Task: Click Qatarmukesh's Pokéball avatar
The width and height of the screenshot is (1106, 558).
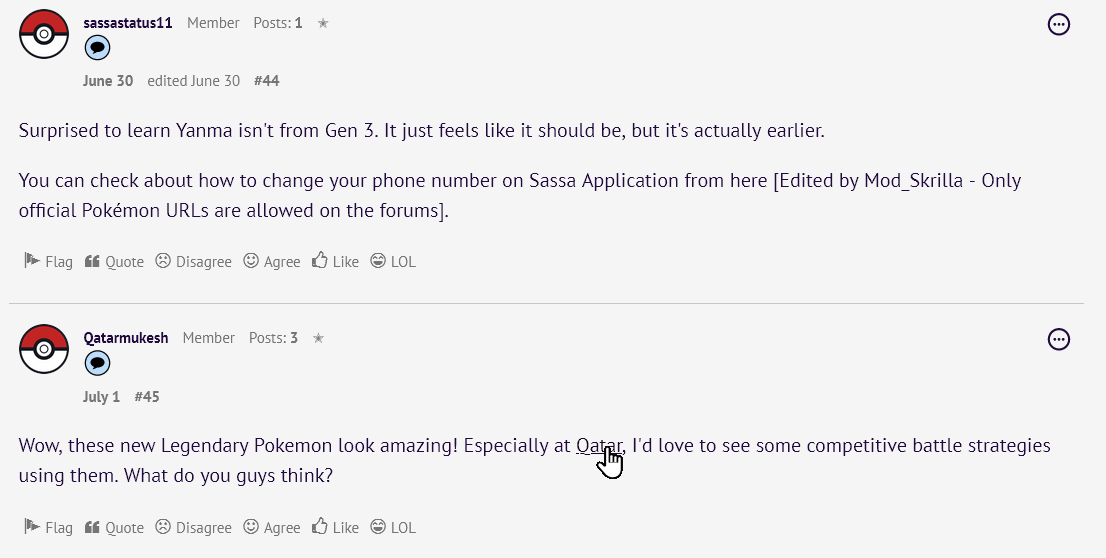Action: click(x=44, y=349)
